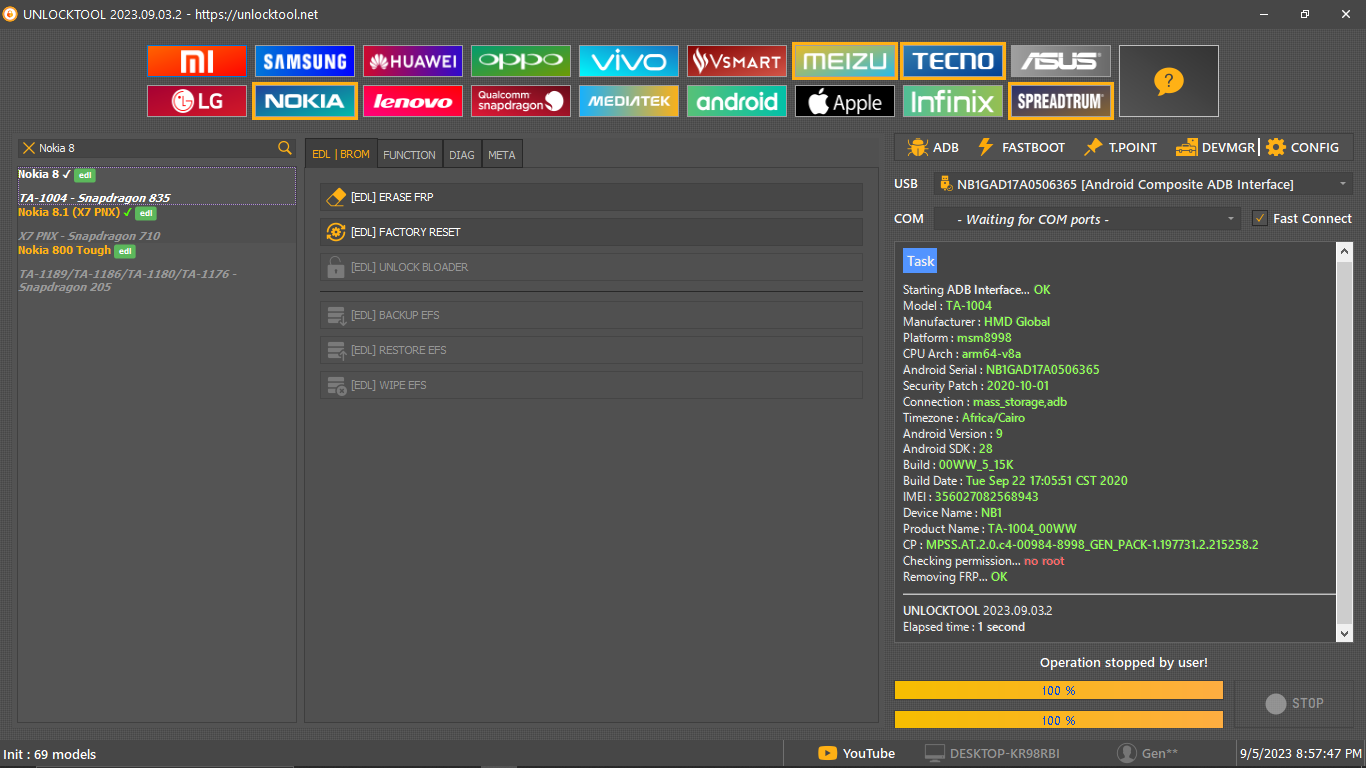
Task: Select the Qualcomm Snapdragon logo
Action: tap(520, 101)
